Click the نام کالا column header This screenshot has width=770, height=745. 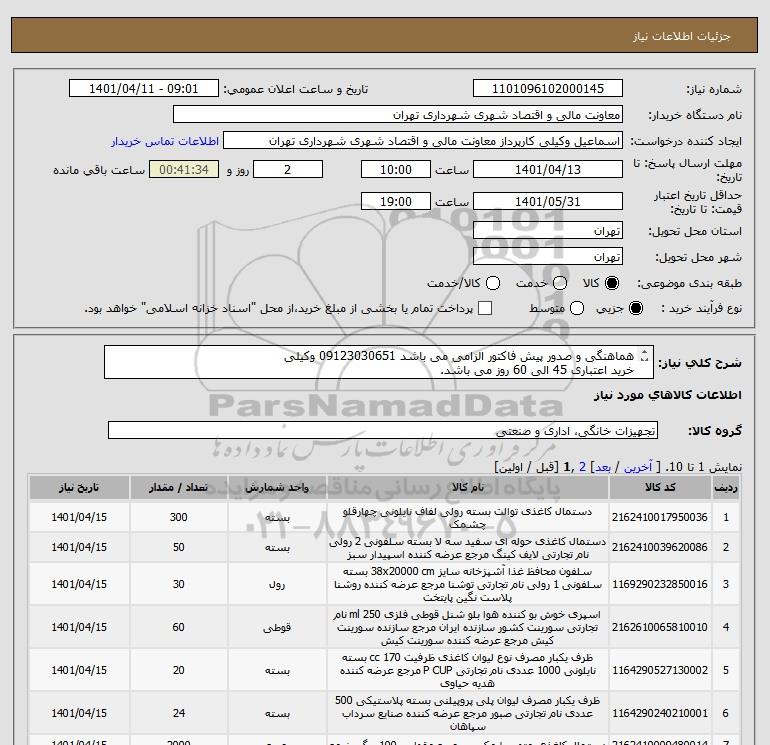click(468, 488)
